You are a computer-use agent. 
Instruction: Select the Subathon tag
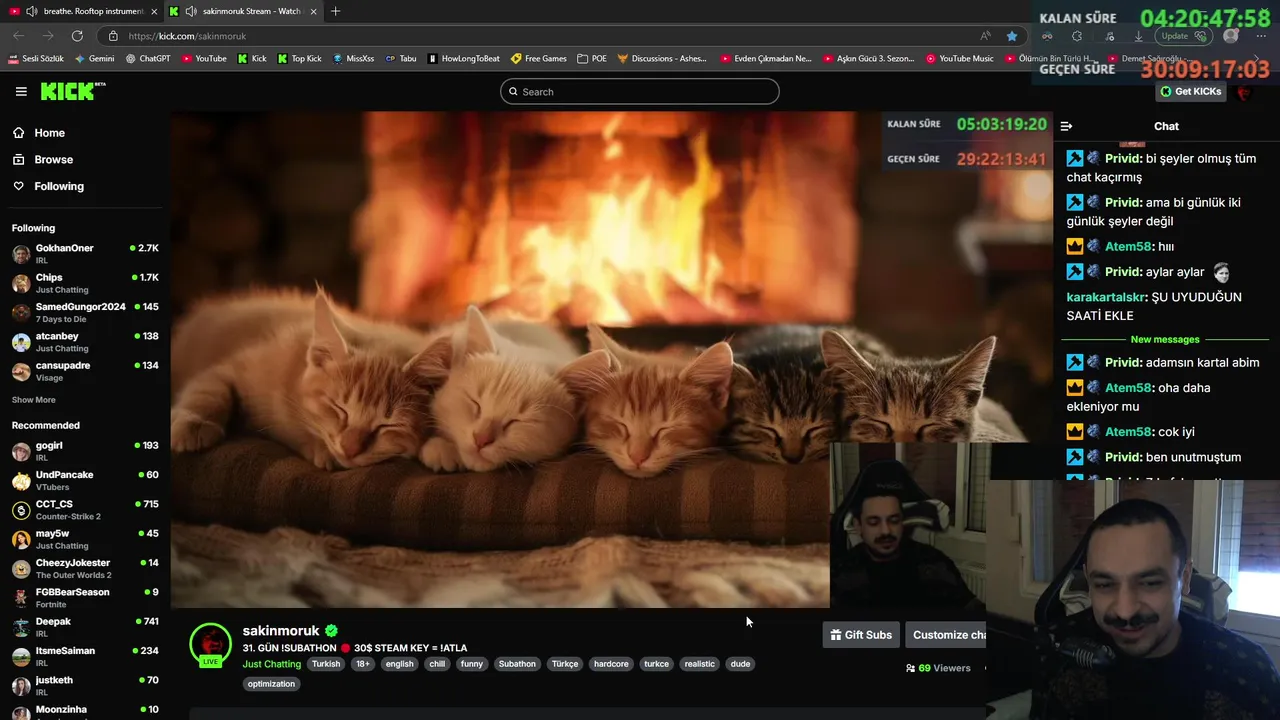point(517,664)
